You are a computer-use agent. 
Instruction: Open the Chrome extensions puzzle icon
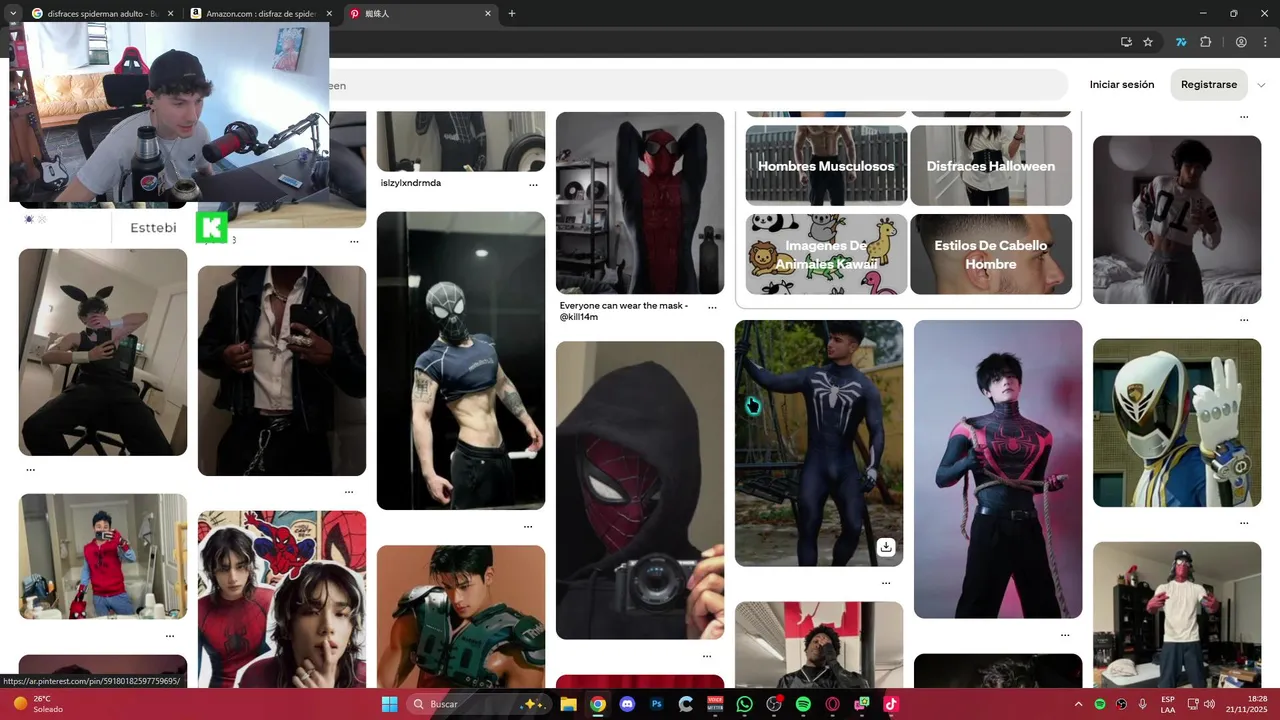click(x=1205, y=42)
